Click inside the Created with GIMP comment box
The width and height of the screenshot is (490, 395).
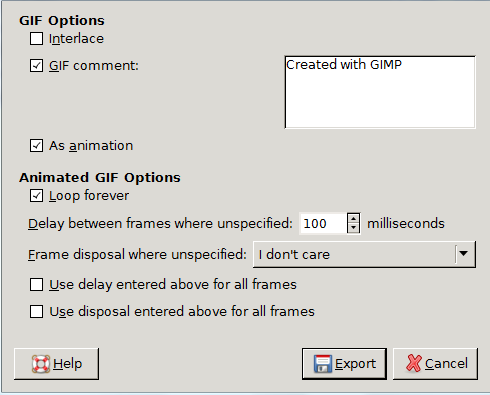[x=380, y=92]
